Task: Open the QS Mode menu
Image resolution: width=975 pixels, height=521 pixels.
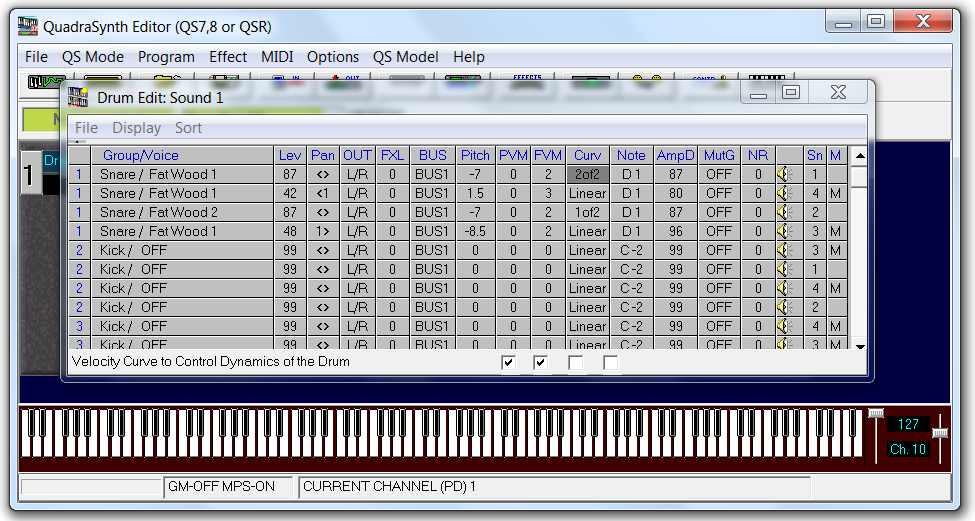Action: [x=93, y=57]
